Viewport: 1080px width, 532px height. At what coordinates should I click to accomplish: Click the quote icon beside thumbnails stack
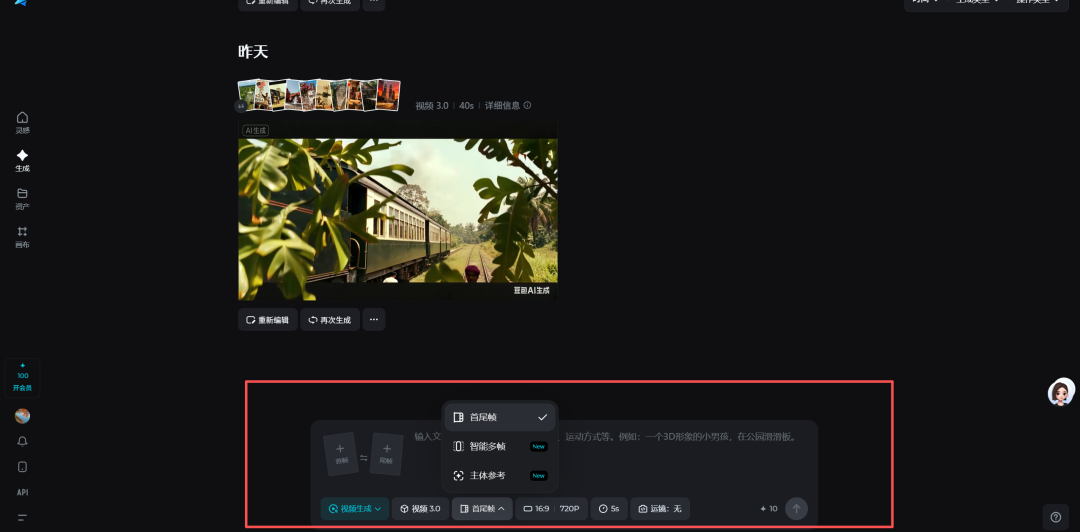point(240,107)
